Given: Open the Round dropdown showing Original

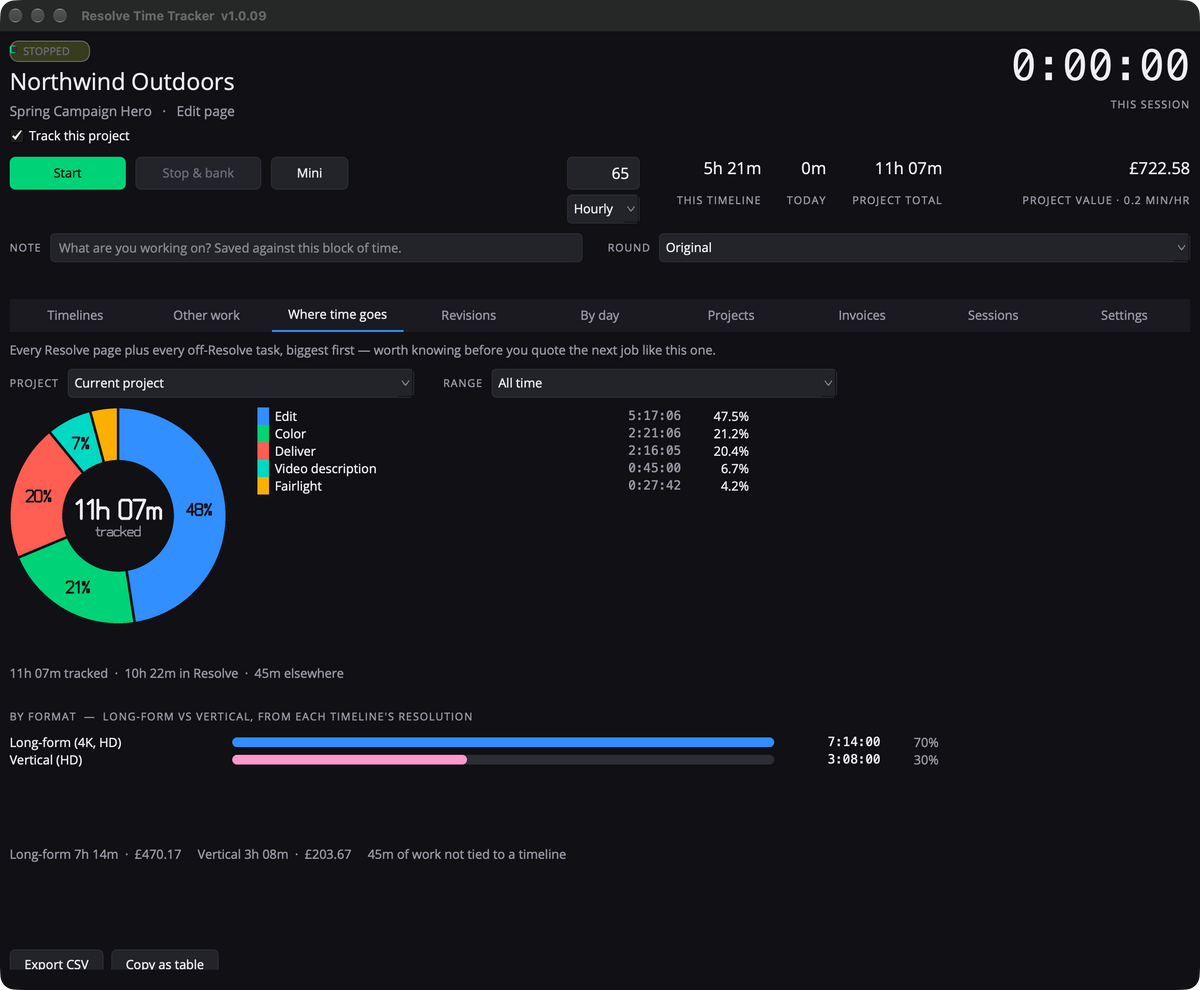Looking at the screenshot, I should pos(924,248).
